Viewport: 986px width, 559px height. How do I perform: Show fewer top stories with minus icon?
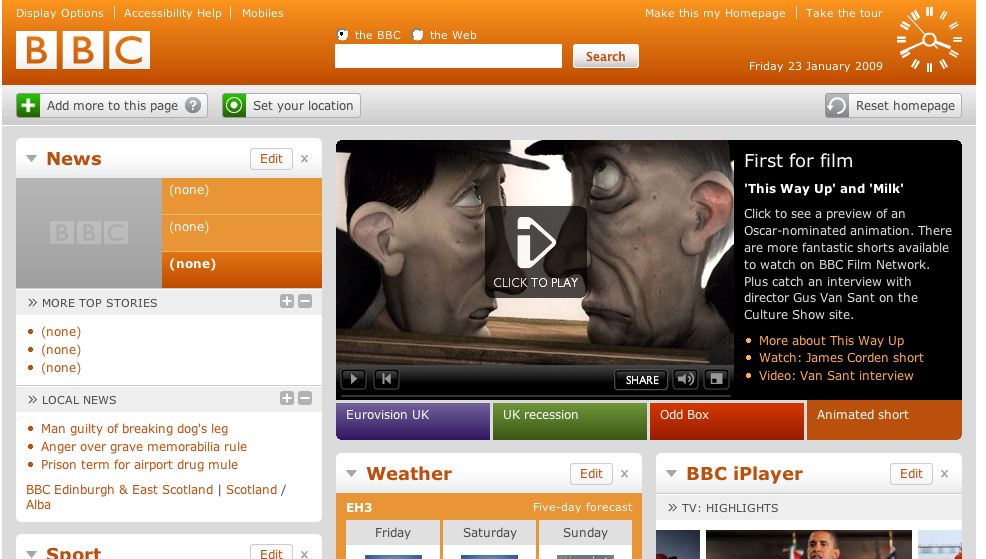(x=305, y=302)
